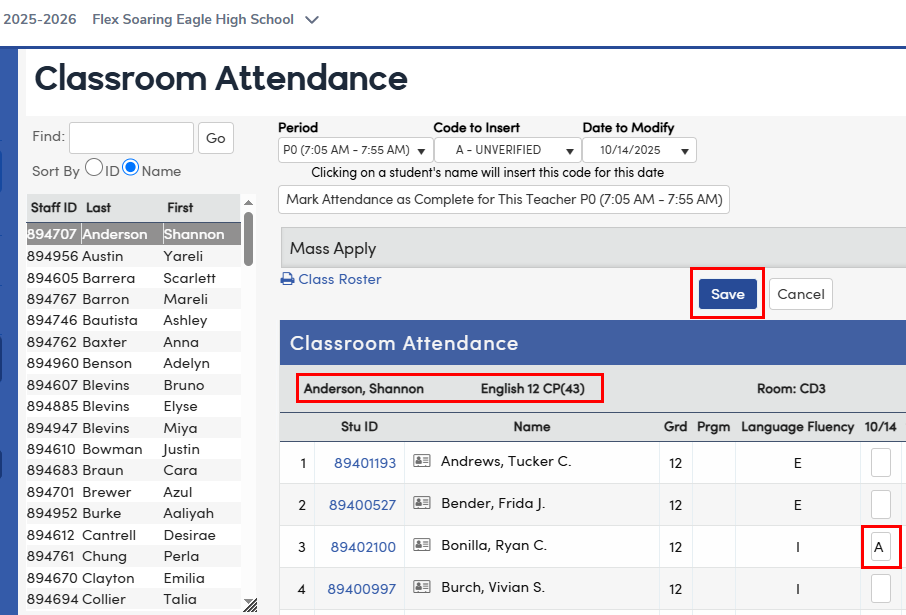Open ID card icon for Bonilla, Ryan C.
The height and width of the screenshot is (615, 906).
point(422,544)
